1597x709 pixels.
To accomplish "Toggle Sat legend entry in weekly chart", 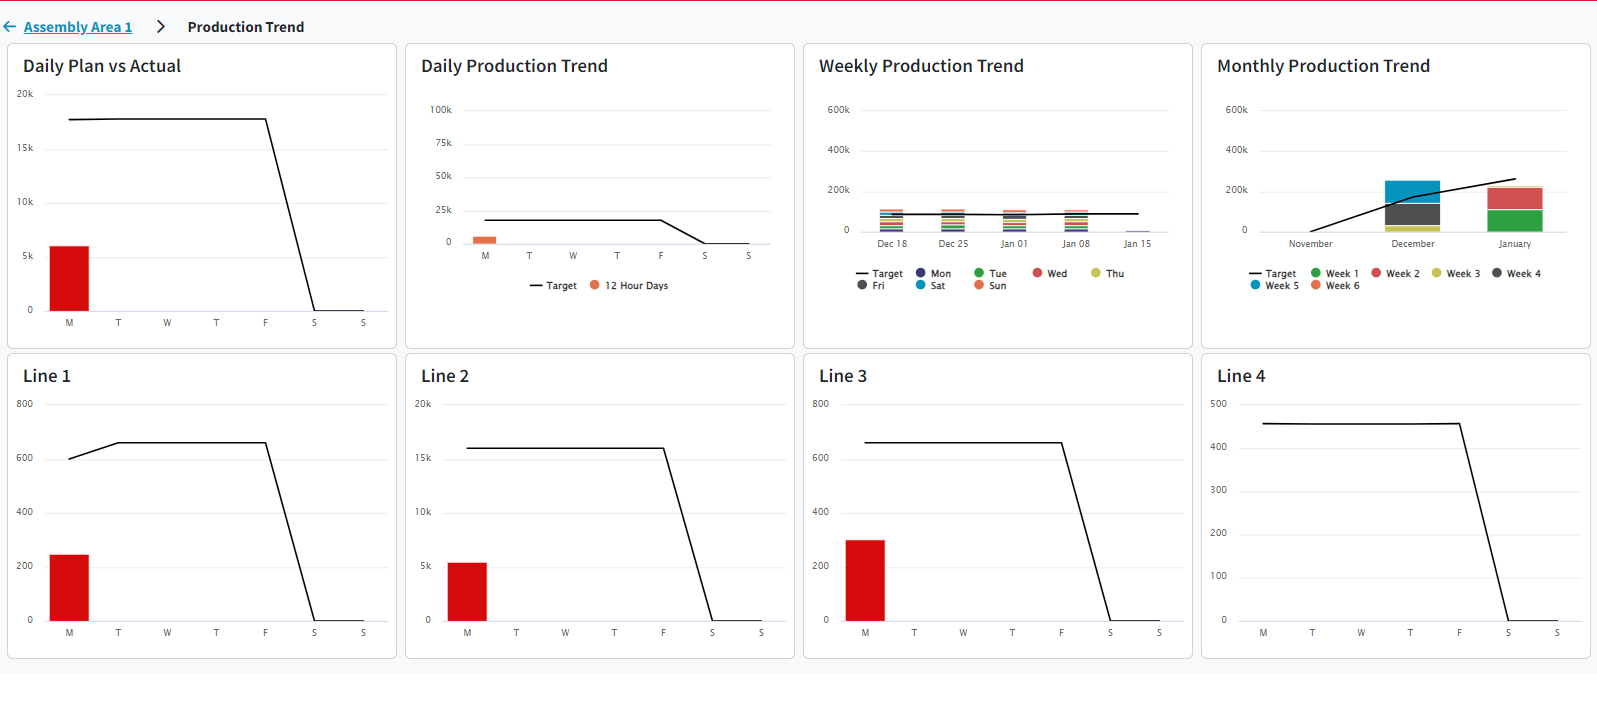I will pos(930,286).
